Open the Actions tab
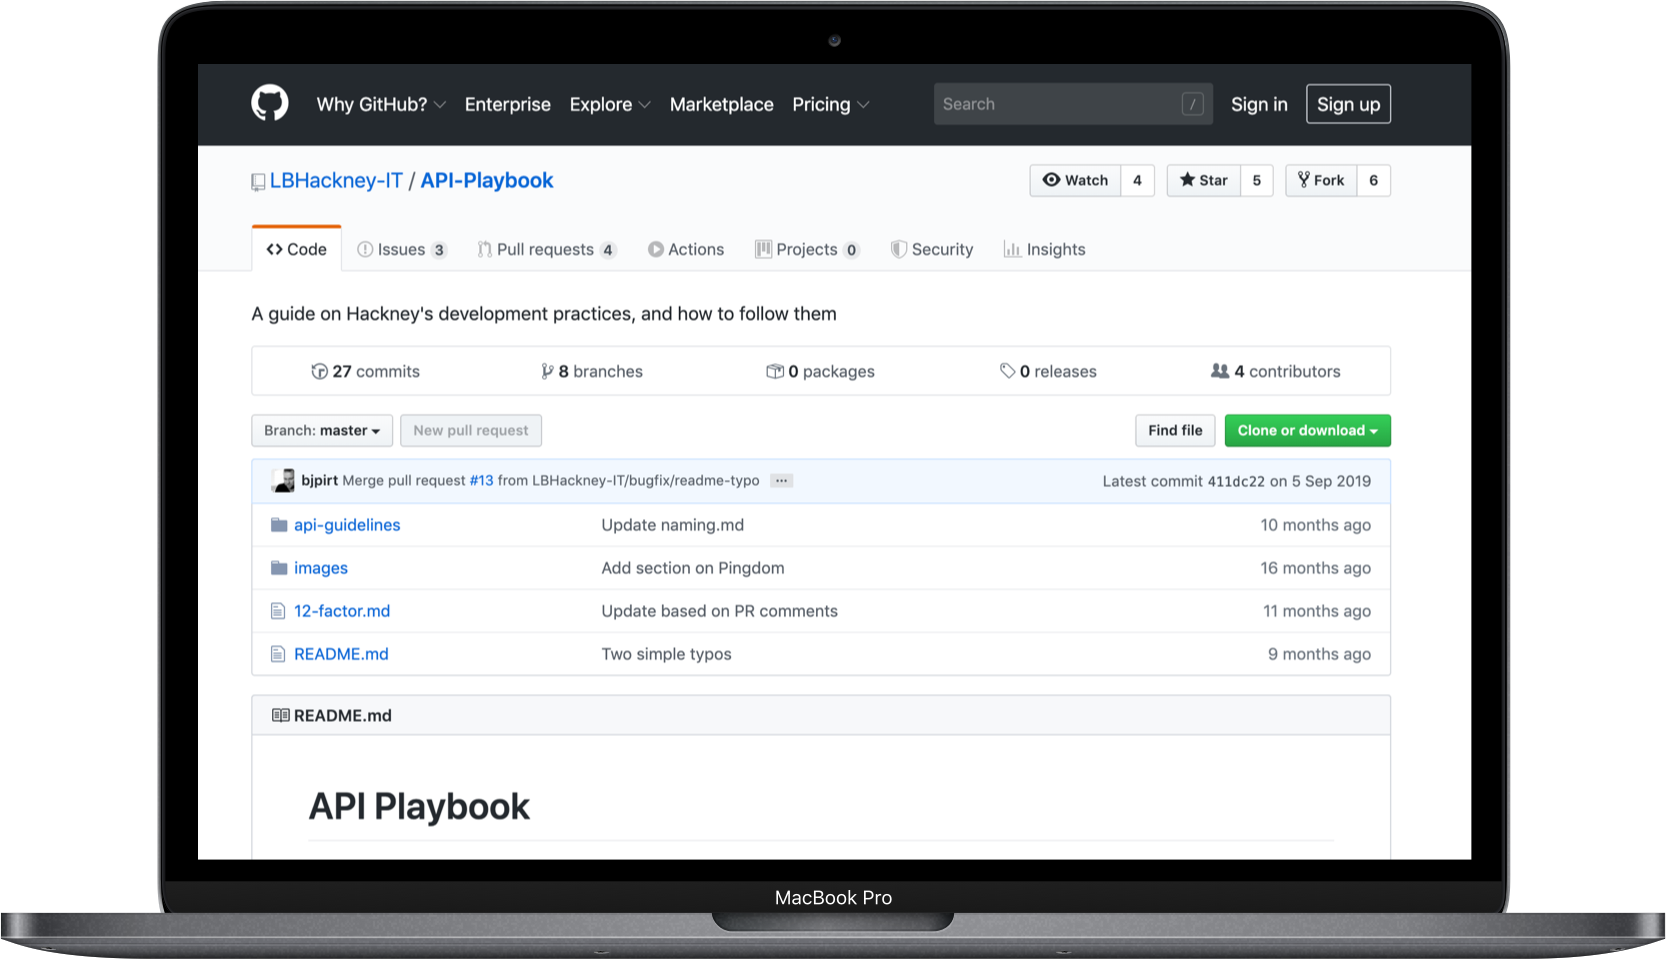1666x960 pixels. point(686,250)
